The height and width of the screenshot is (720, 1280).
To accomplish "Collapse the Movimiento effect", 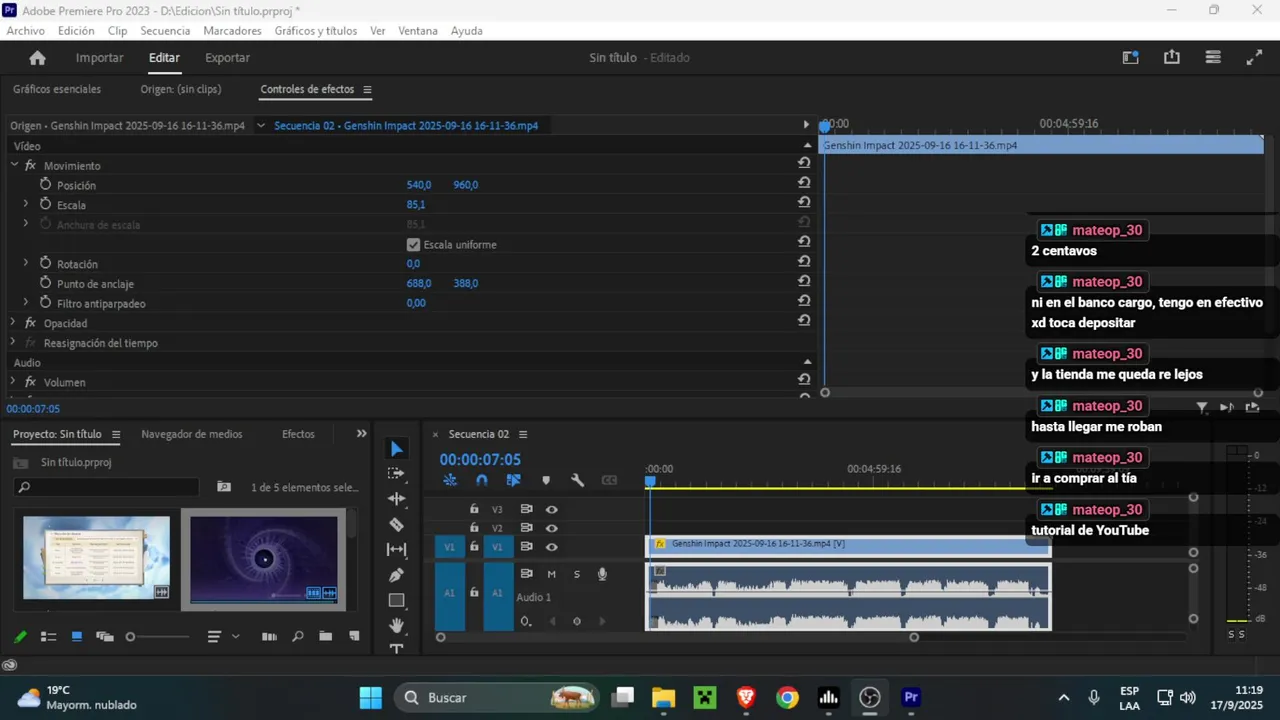I will click(13, 165).
